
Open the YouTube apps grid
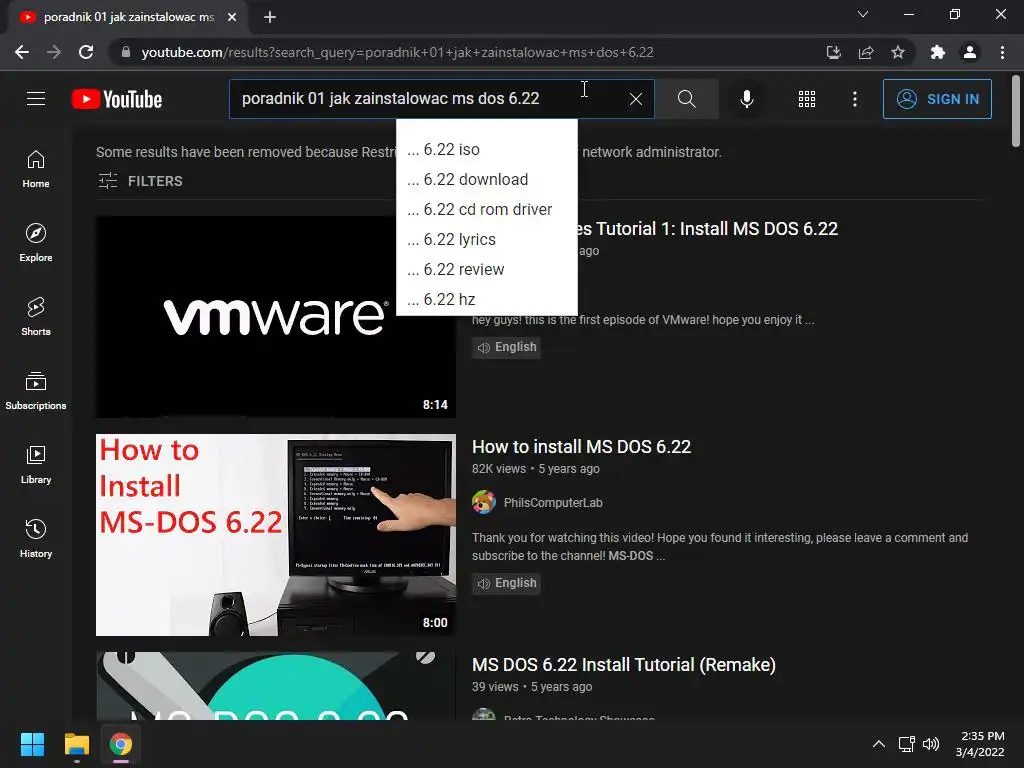coord(807,99)
